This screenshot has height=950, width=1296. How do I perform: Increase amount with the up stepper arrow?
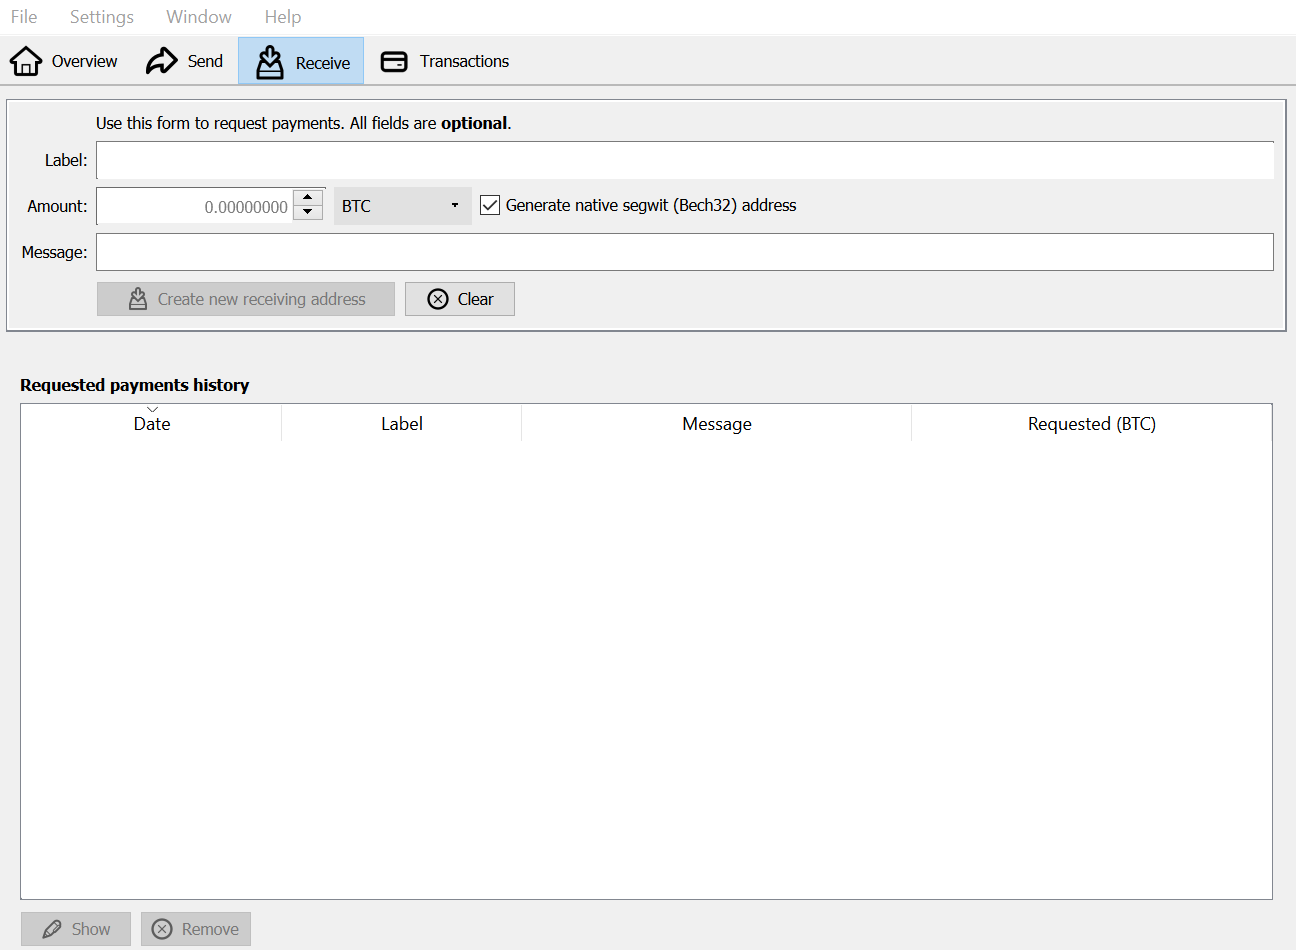308,197
